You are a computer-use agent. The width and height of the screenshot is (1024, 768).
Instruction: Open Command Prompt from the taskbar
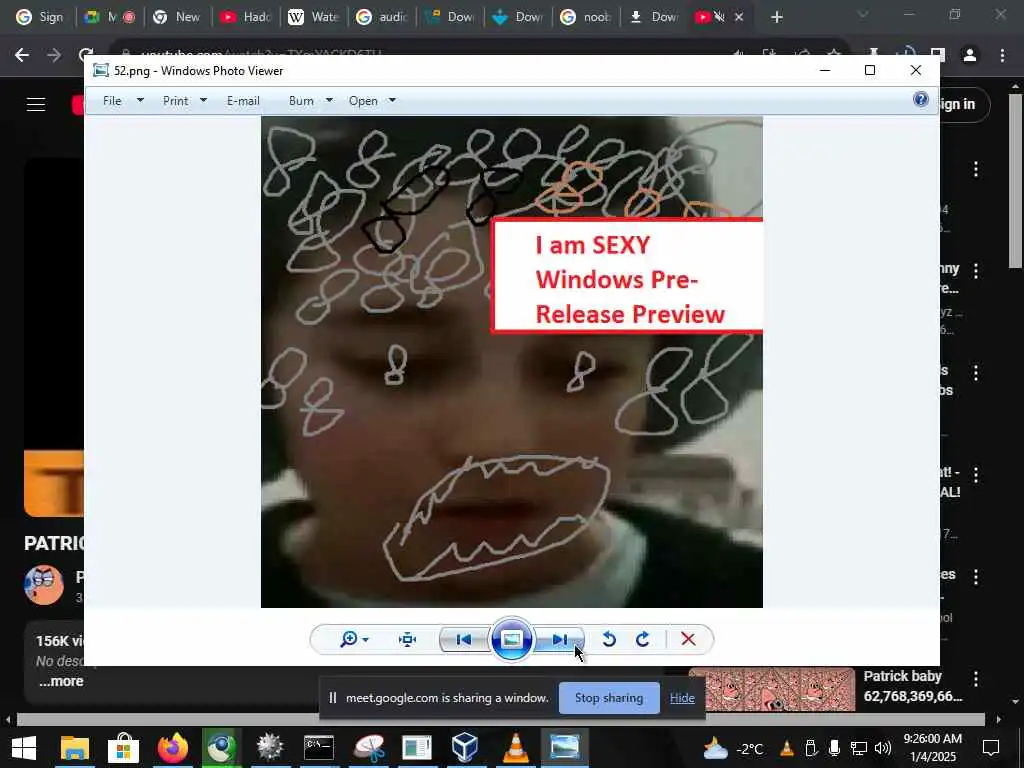click(319, 748)
